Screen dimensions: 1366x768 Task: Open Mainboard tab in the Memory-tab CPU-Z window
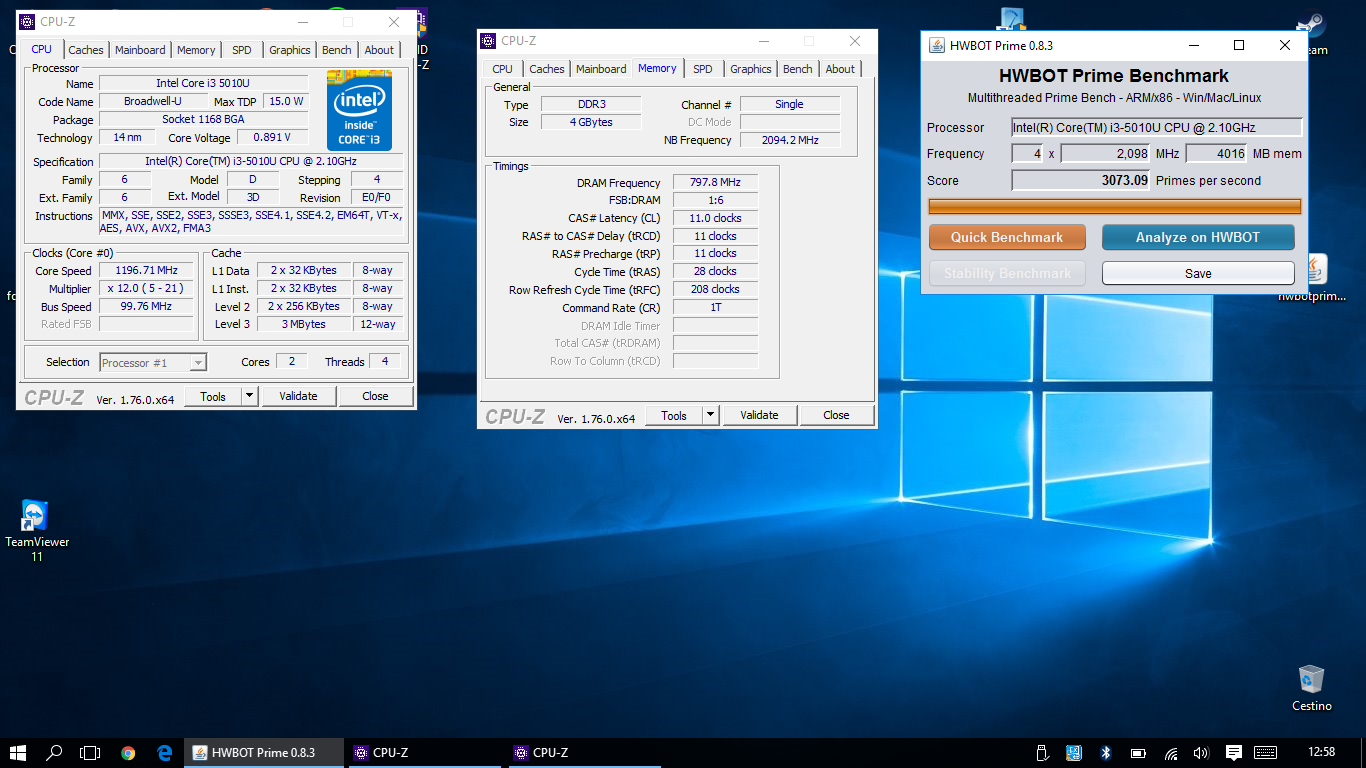tap(601, 69)
